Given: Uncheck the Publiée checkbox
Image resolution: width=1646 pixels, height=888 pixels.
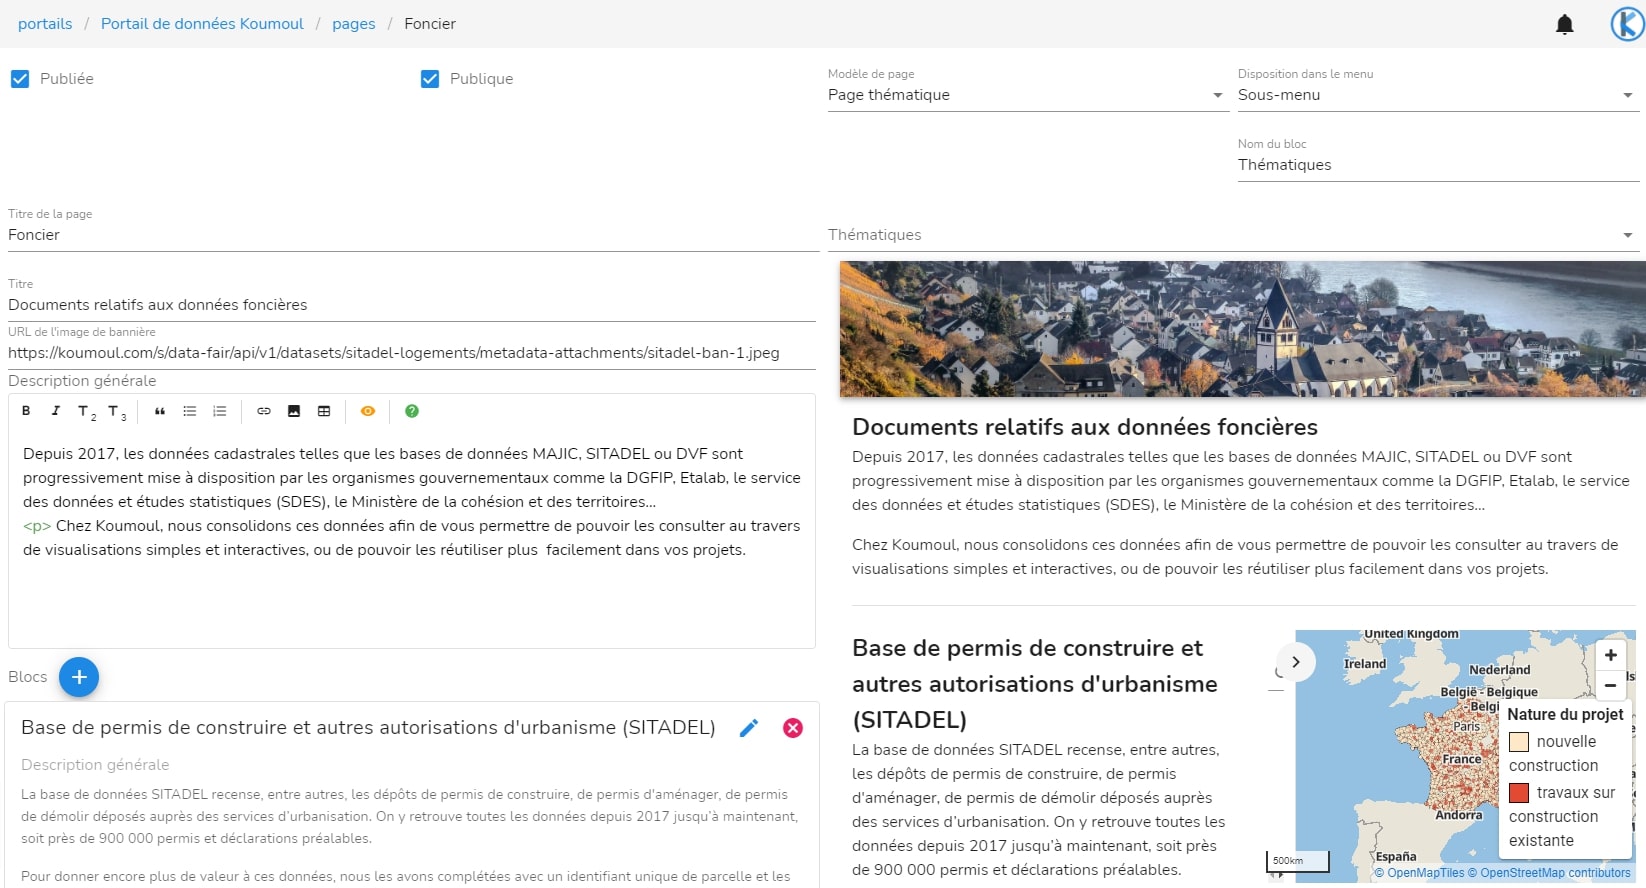Looking at the screenshot, I should click(x=20, y=79).
